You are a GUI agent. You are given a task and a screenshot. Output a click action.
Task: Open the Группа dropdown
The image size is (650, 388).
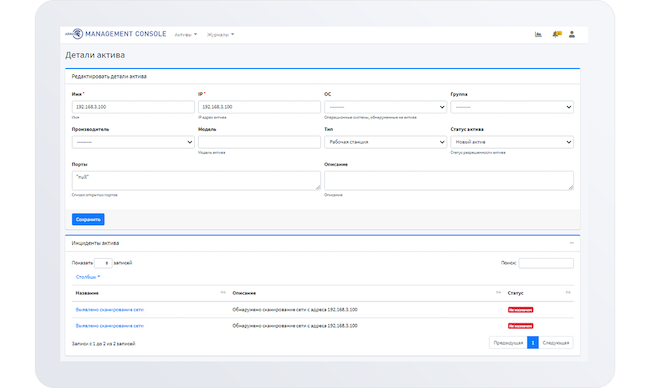(x=512, y=107)
